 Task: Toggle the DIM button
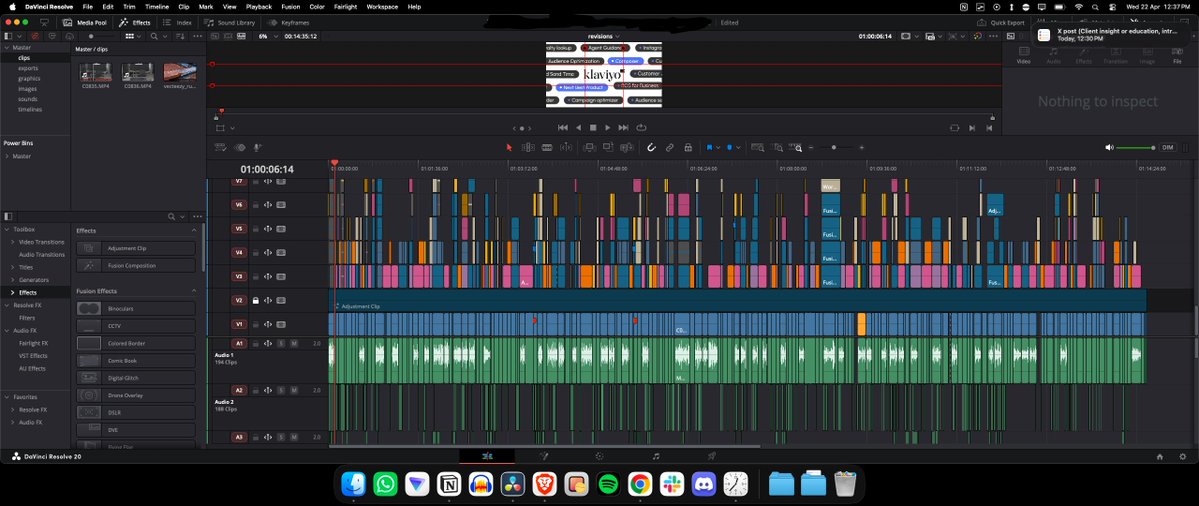(1168, 148)
